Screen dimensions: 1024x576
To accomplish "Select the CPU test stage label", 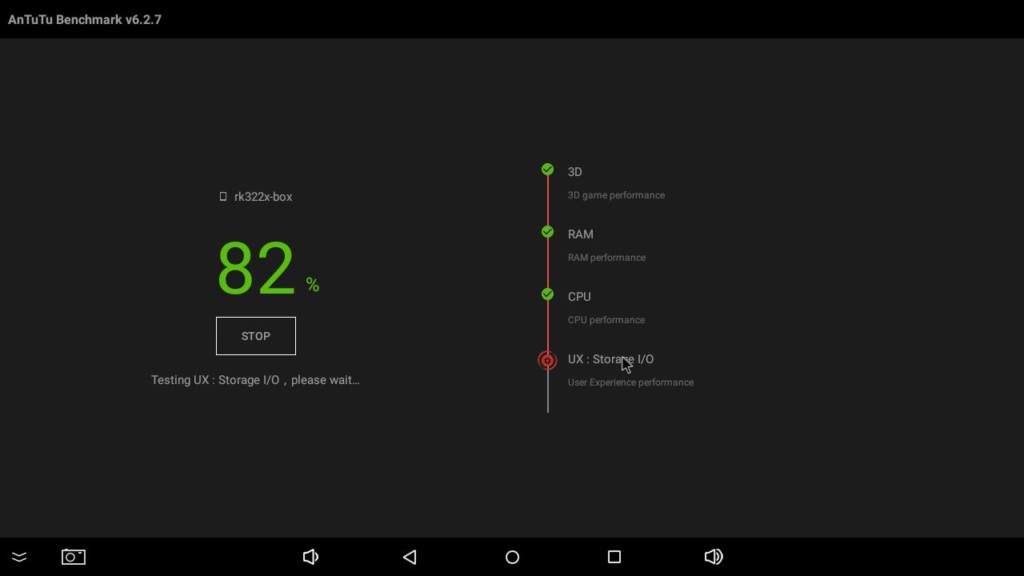I will click(579, 297).
